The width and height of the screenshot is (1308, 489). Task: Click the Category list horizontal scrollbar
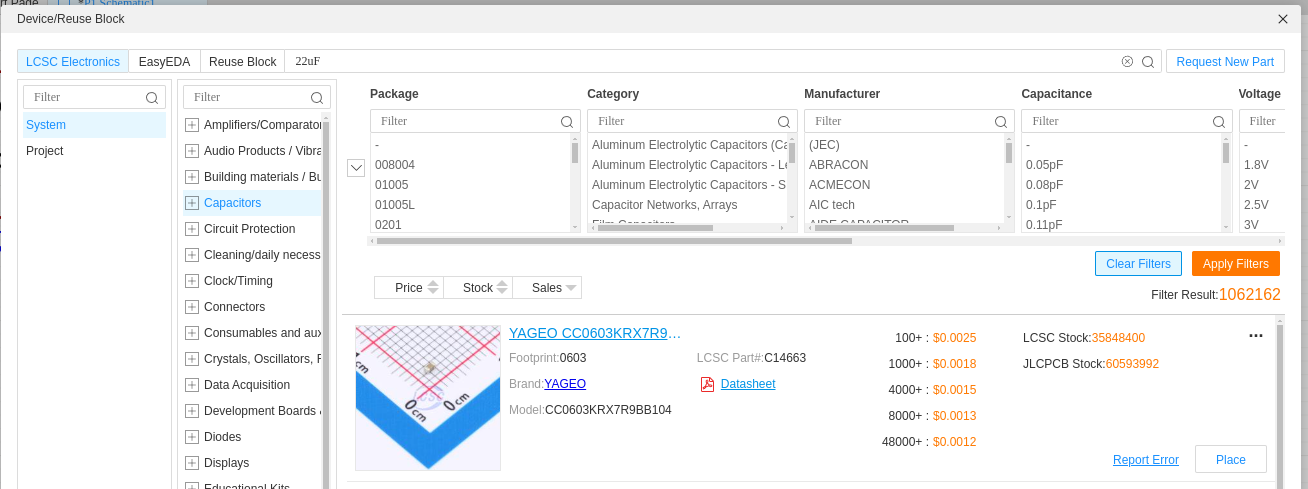pos(655,228)
